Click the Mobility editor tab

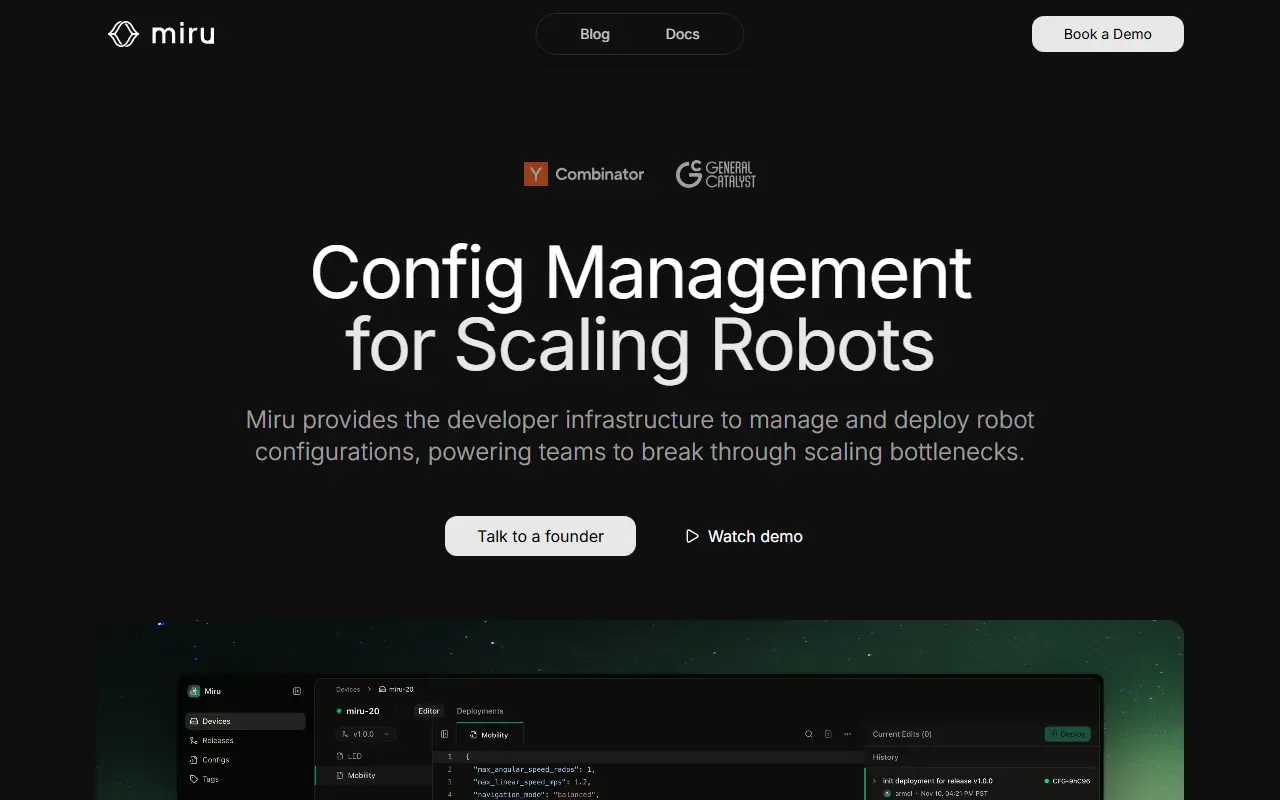(x=489, y=735)
